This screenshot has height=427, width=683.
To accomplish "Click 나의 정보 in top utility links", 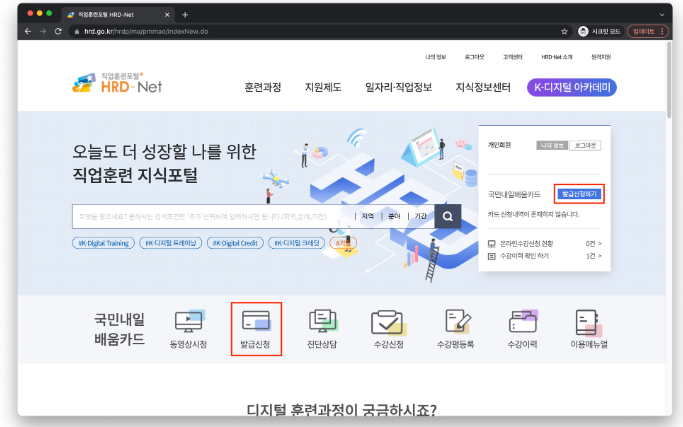I will (x=436, y=57).
